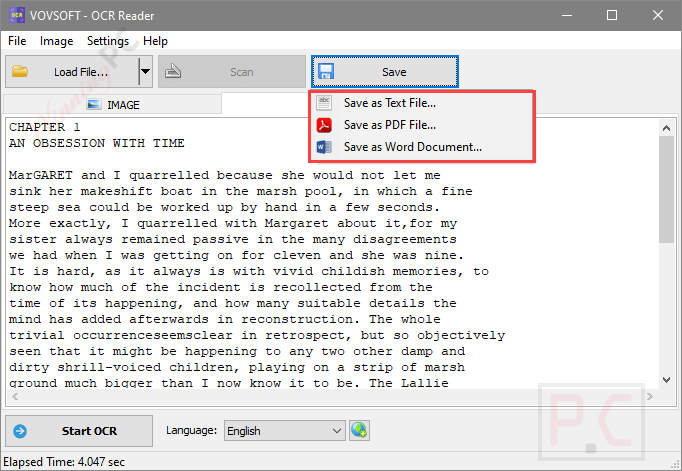
Task: Click the line starting 'sink her makeshift boat'
Action: pyautogui.click(x=241, y=191)
